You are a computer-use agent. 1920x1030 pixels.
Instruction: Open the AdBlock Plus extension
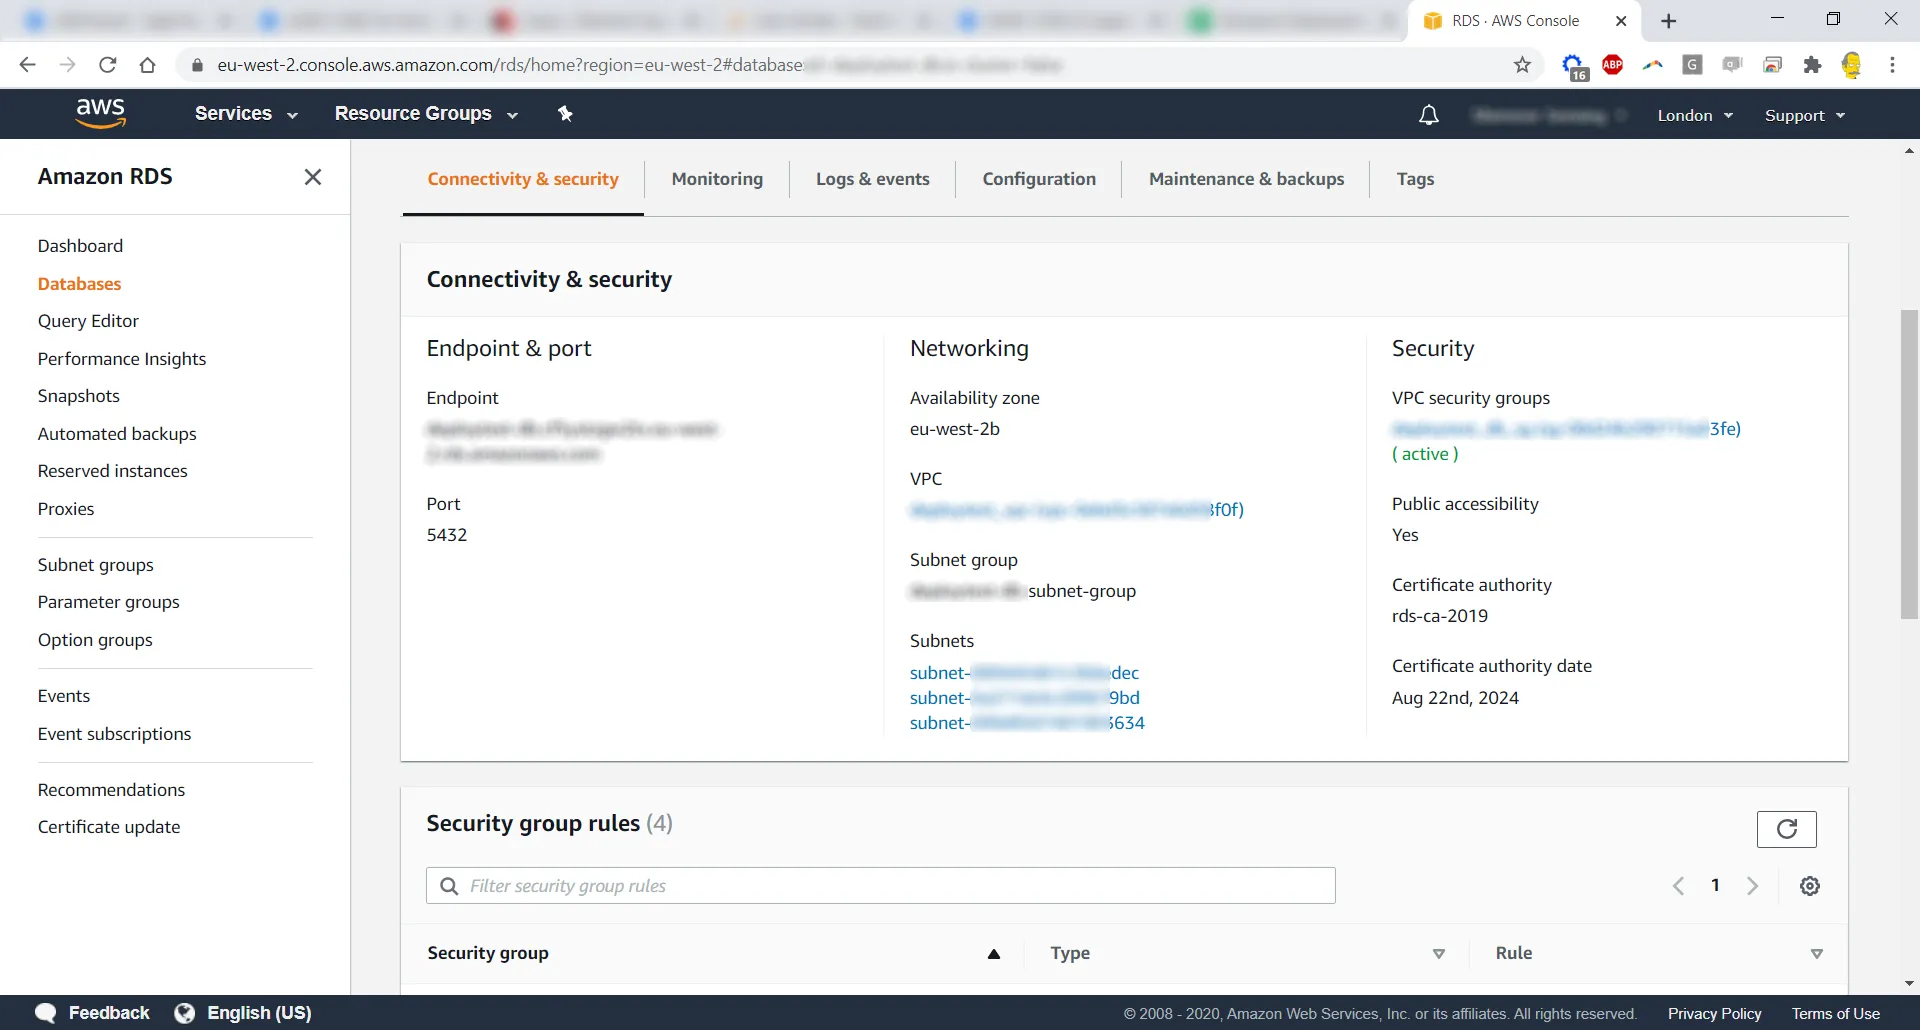pyautogui.click(x=1612, y=65)
